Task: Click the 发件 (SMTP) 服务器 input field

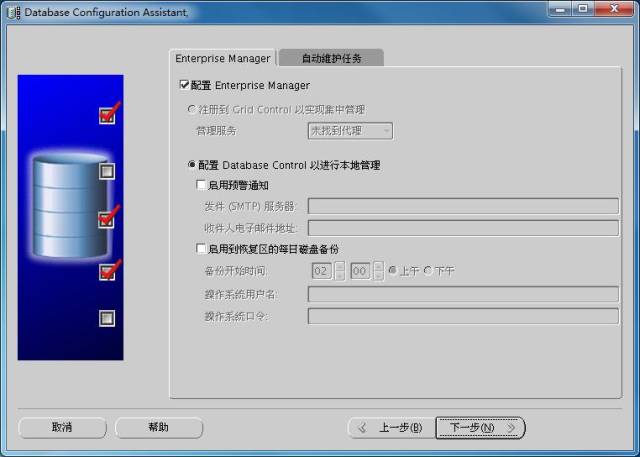Action: click(463, 206)
